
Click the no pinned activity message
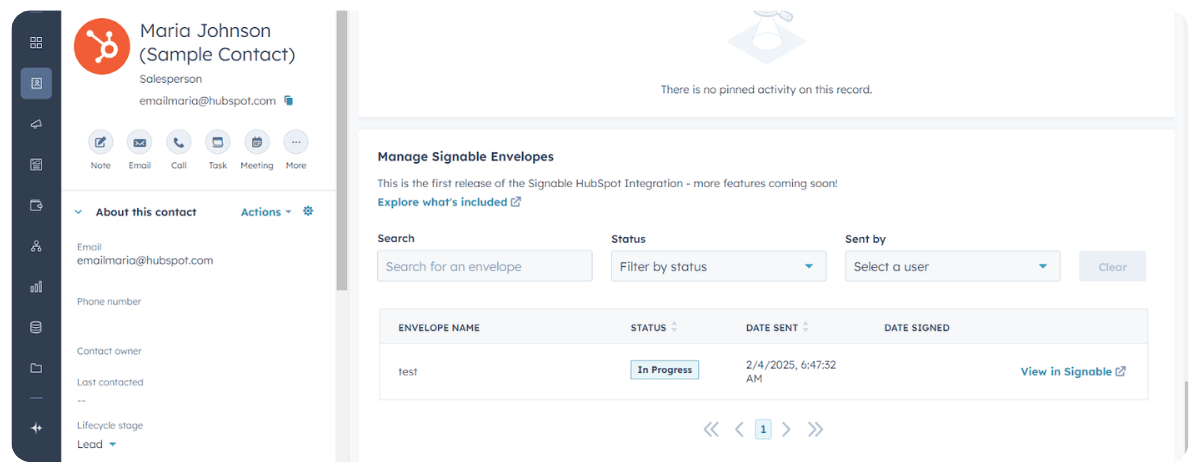coord(766,89)
